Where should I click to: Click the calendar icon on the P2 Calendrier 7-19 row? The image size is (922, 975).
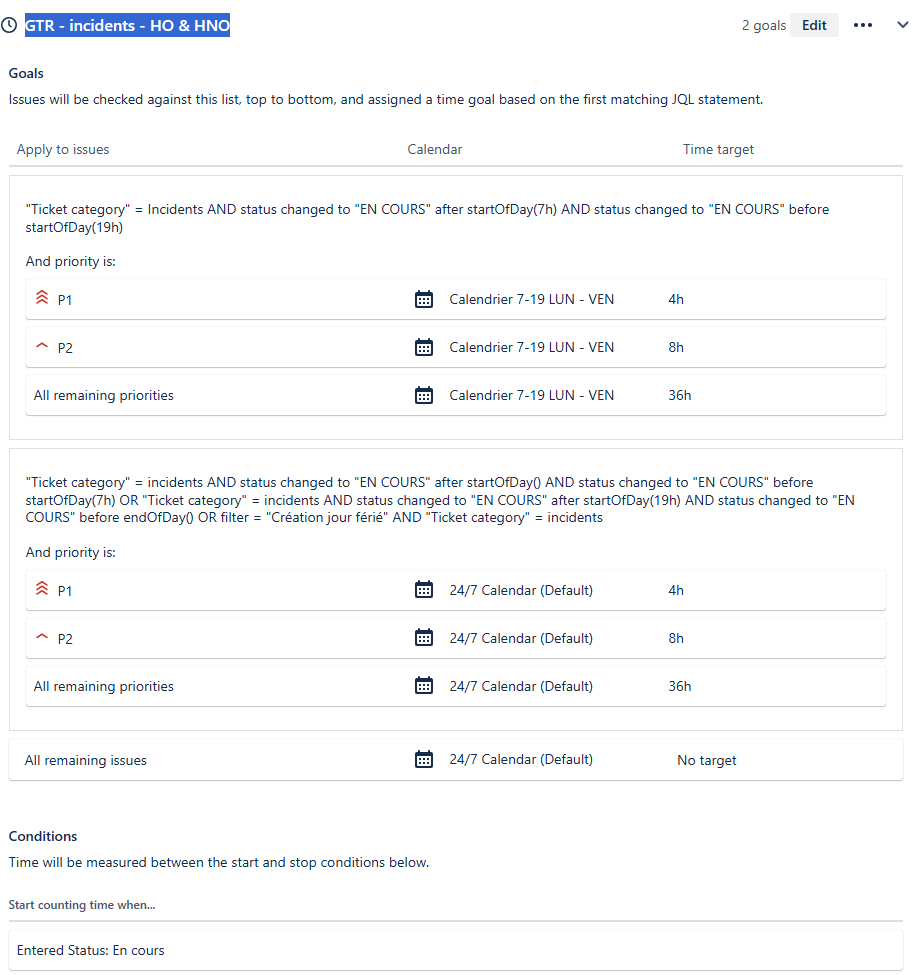[424, 346]
